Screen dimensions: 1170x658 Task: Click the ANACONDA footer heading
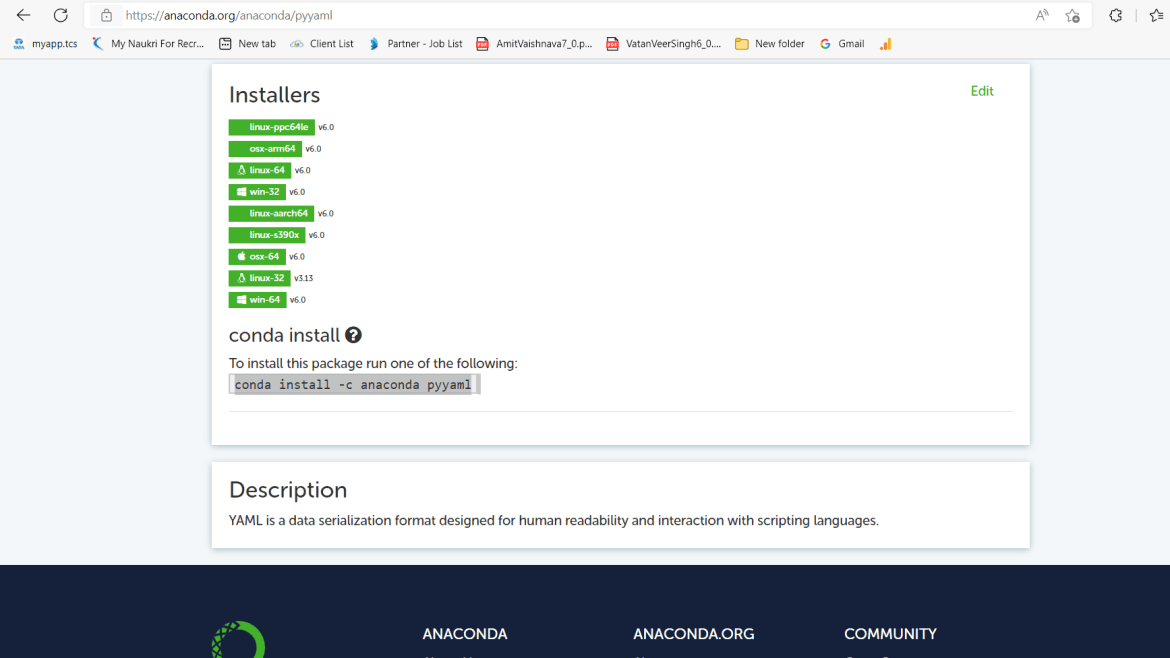point(465,634)
